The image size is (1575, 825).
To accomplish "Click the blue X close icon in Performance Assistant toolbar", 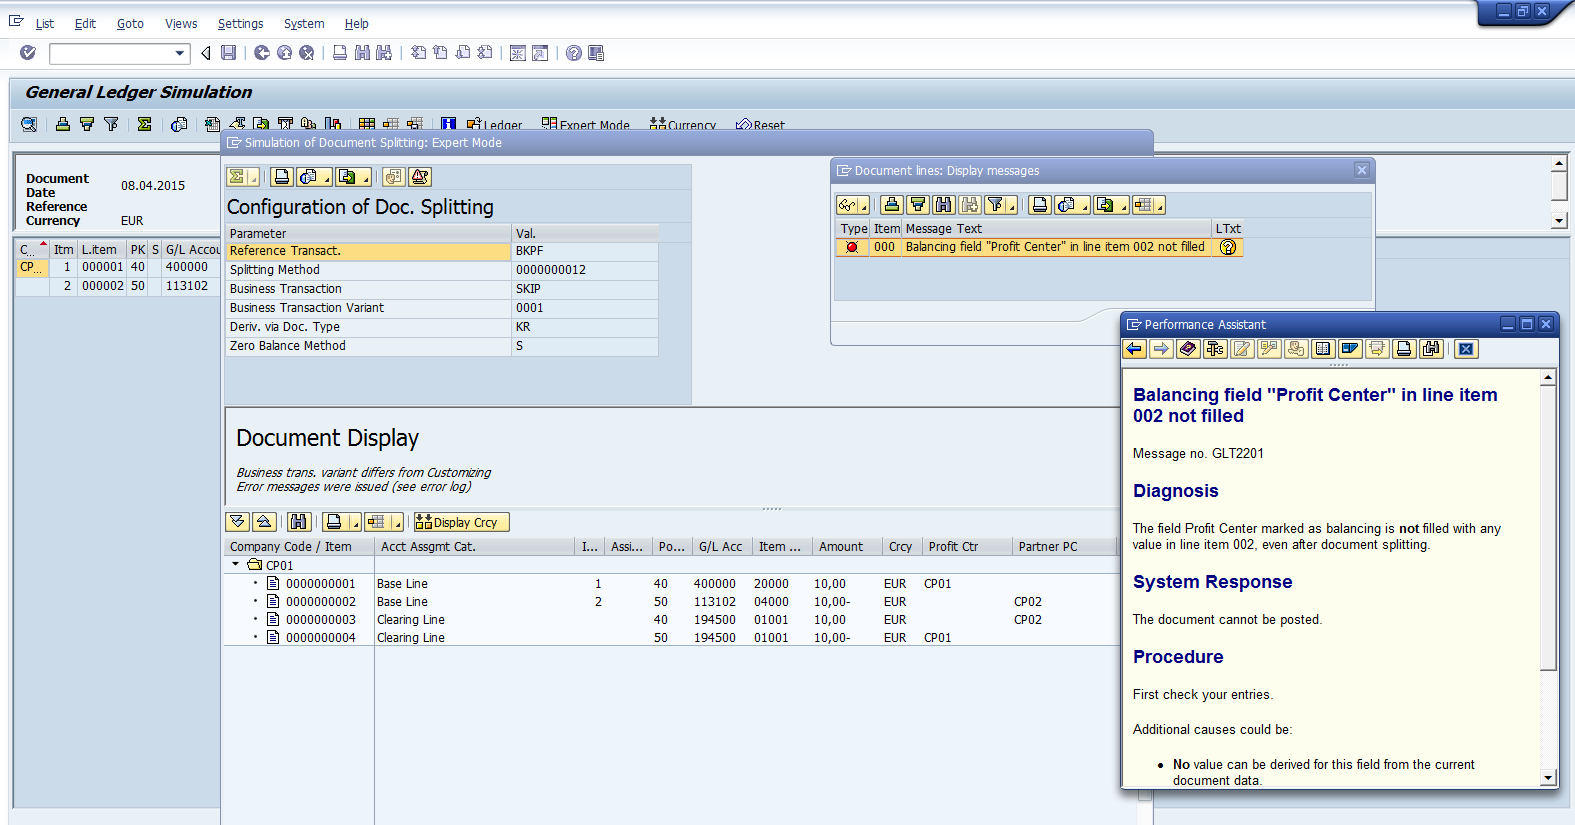I will click(1466, 349).
